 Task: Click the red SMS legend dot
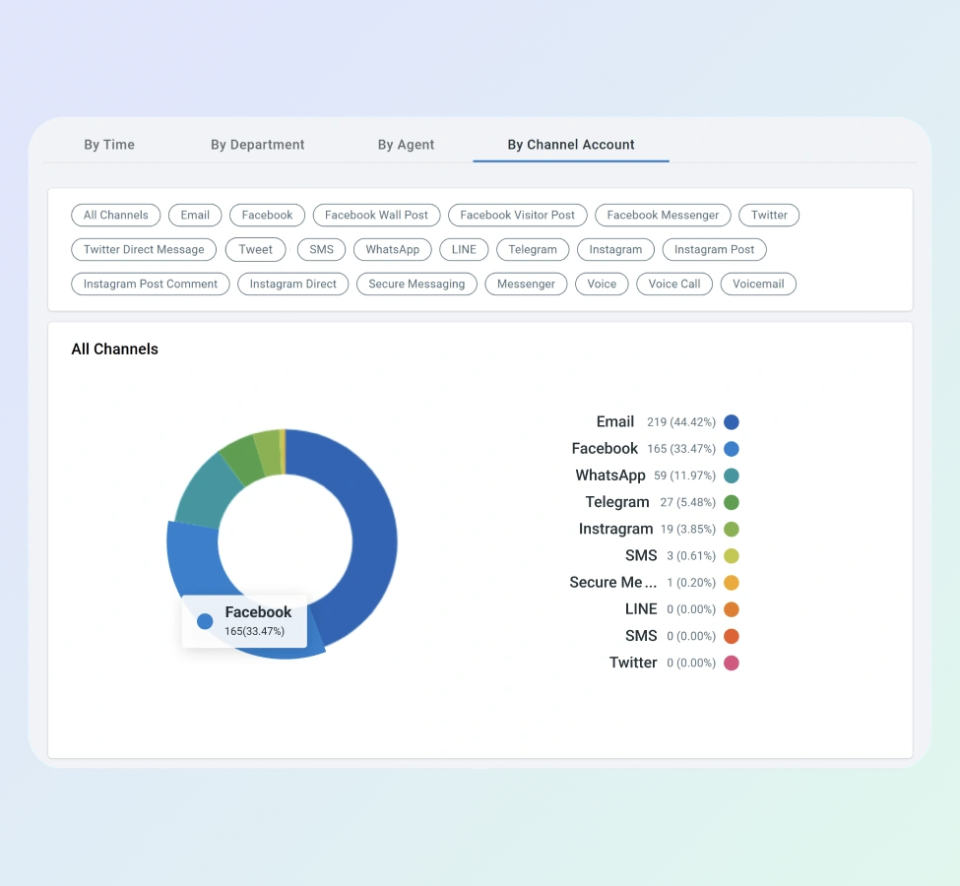731,636
